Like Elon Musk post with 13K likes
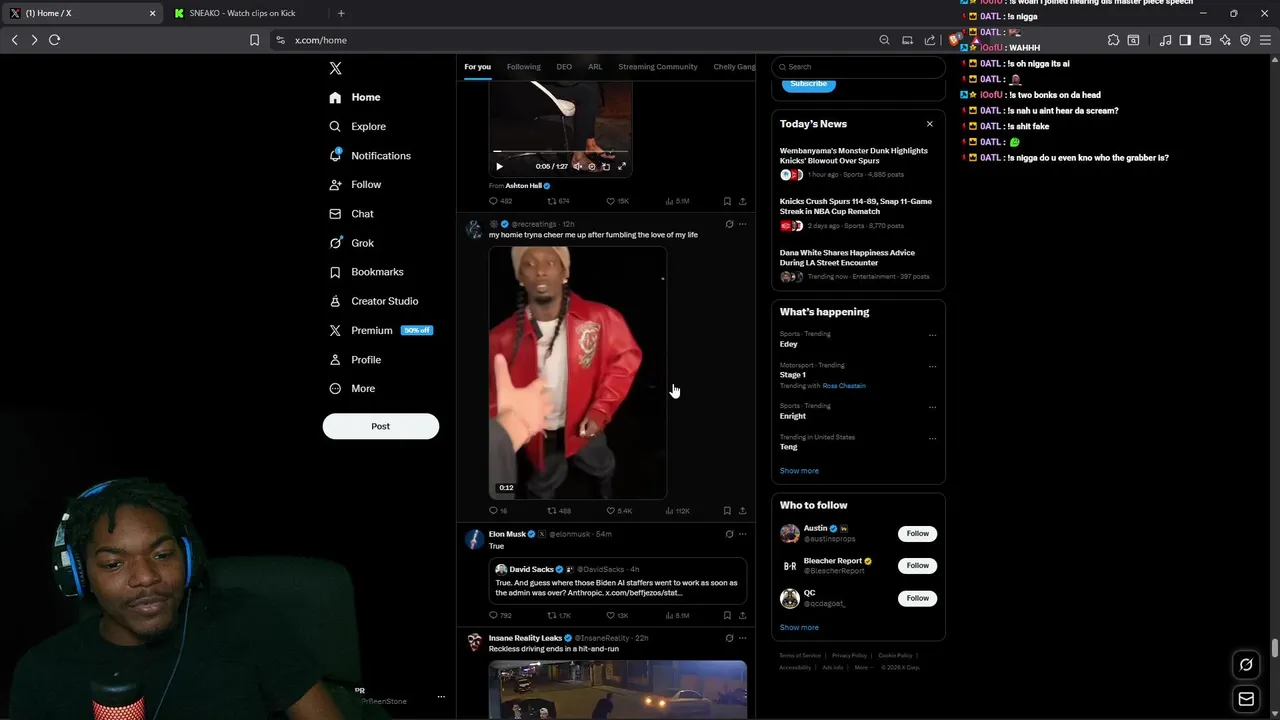1280x720 pixels. [x=617, y=616]
